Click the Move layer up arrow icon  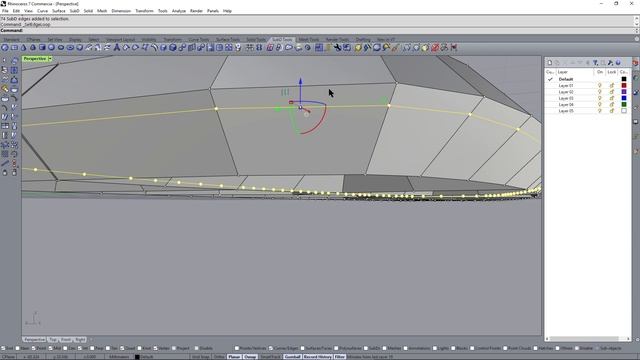(573, 62)
